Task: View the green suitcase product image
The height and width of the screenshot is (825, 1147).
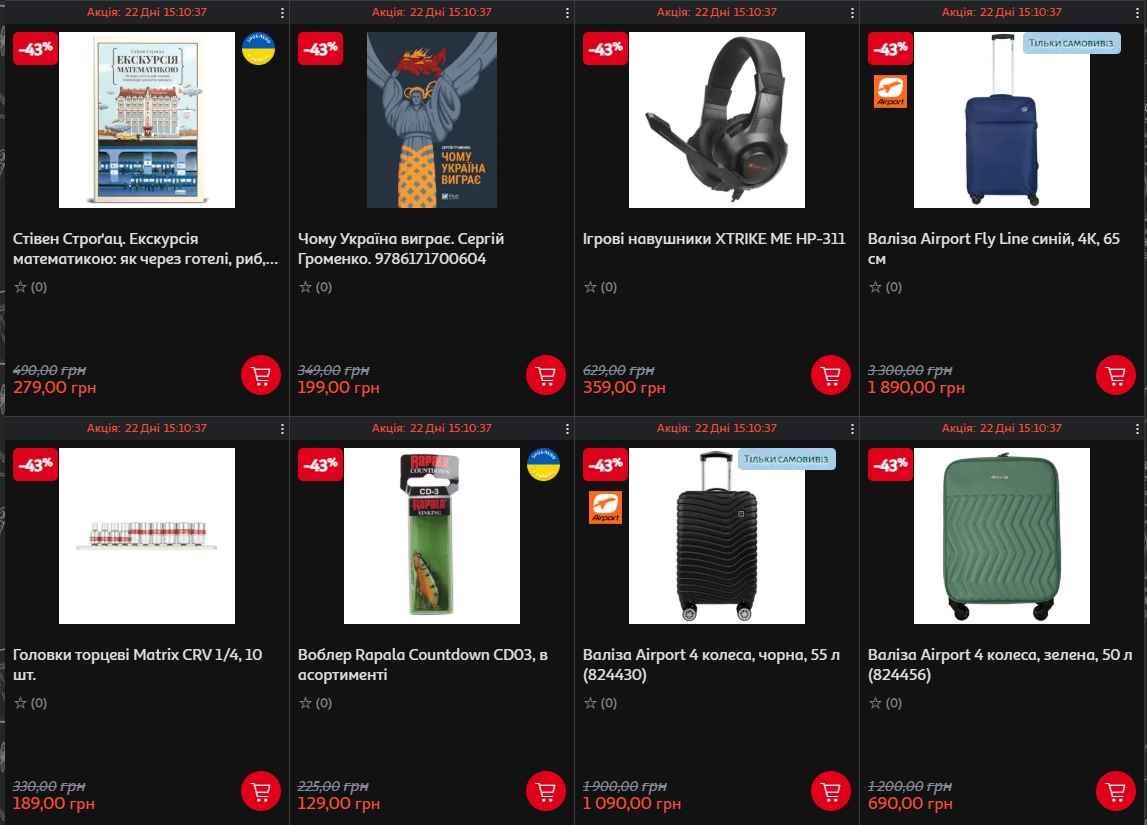Action: (1001, 536)
